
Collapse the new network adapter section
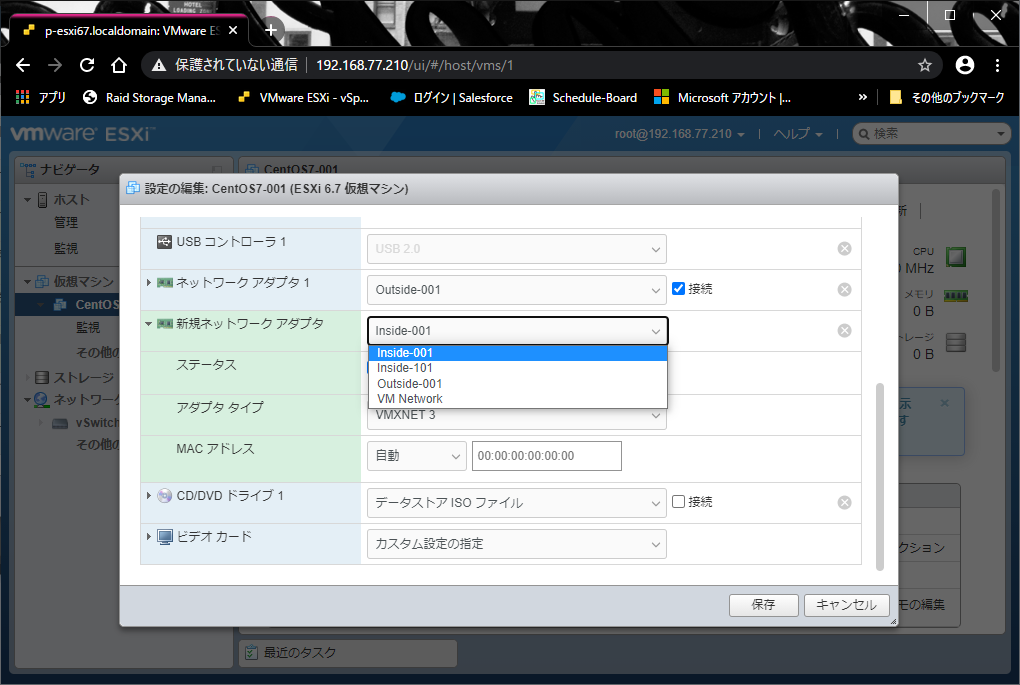coord(148,323)
